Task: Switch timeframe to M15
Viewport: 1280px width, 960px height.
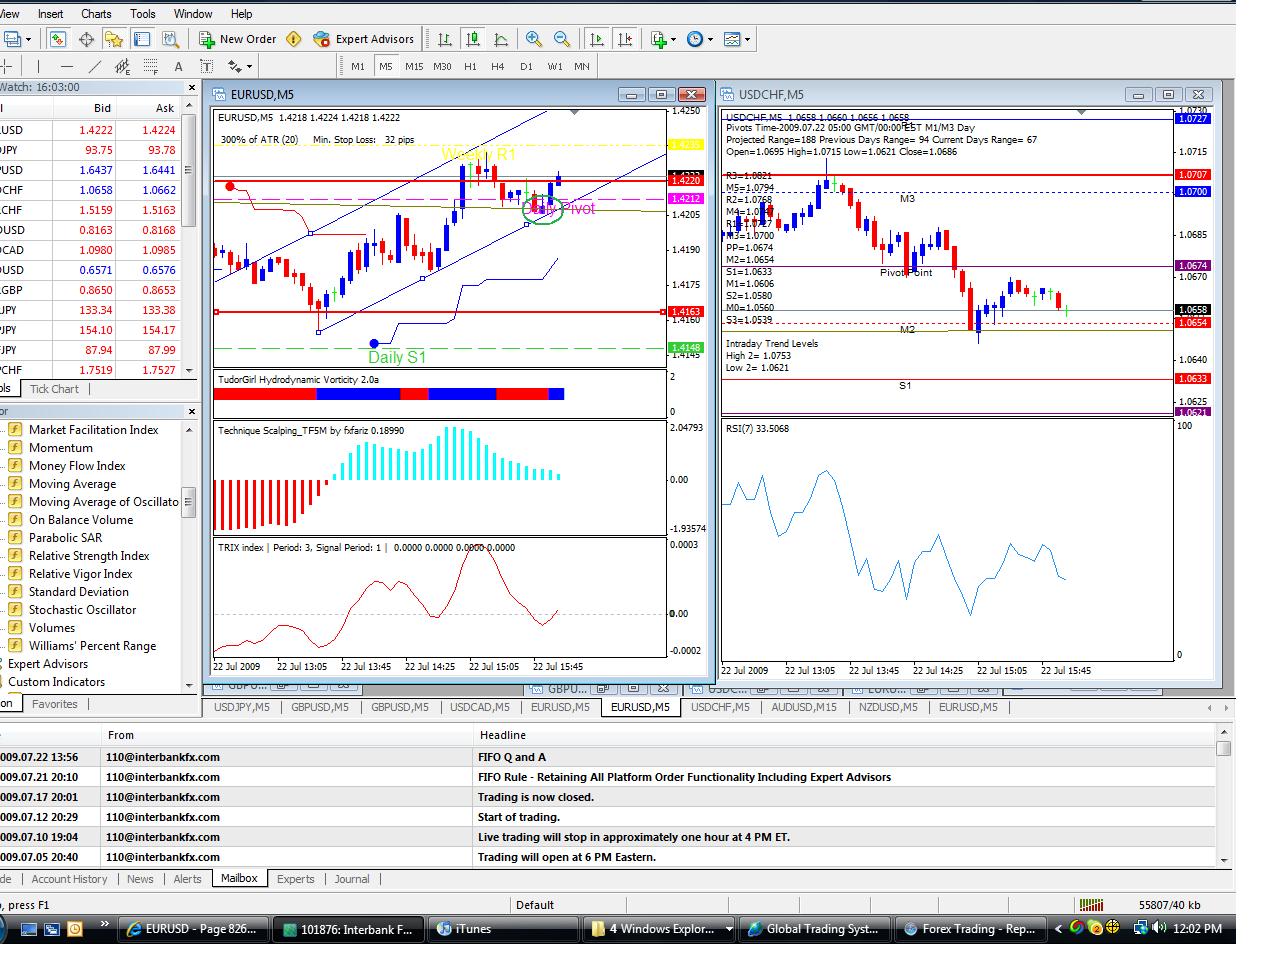Action: [x=414, y=66]
